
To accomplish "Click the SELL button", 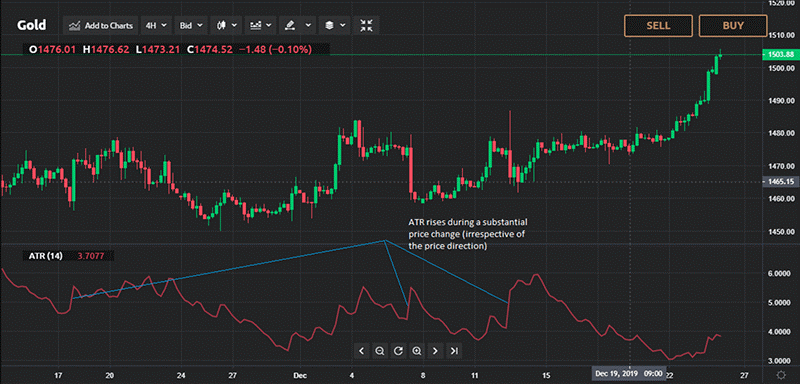I will (x=658, y=25).
